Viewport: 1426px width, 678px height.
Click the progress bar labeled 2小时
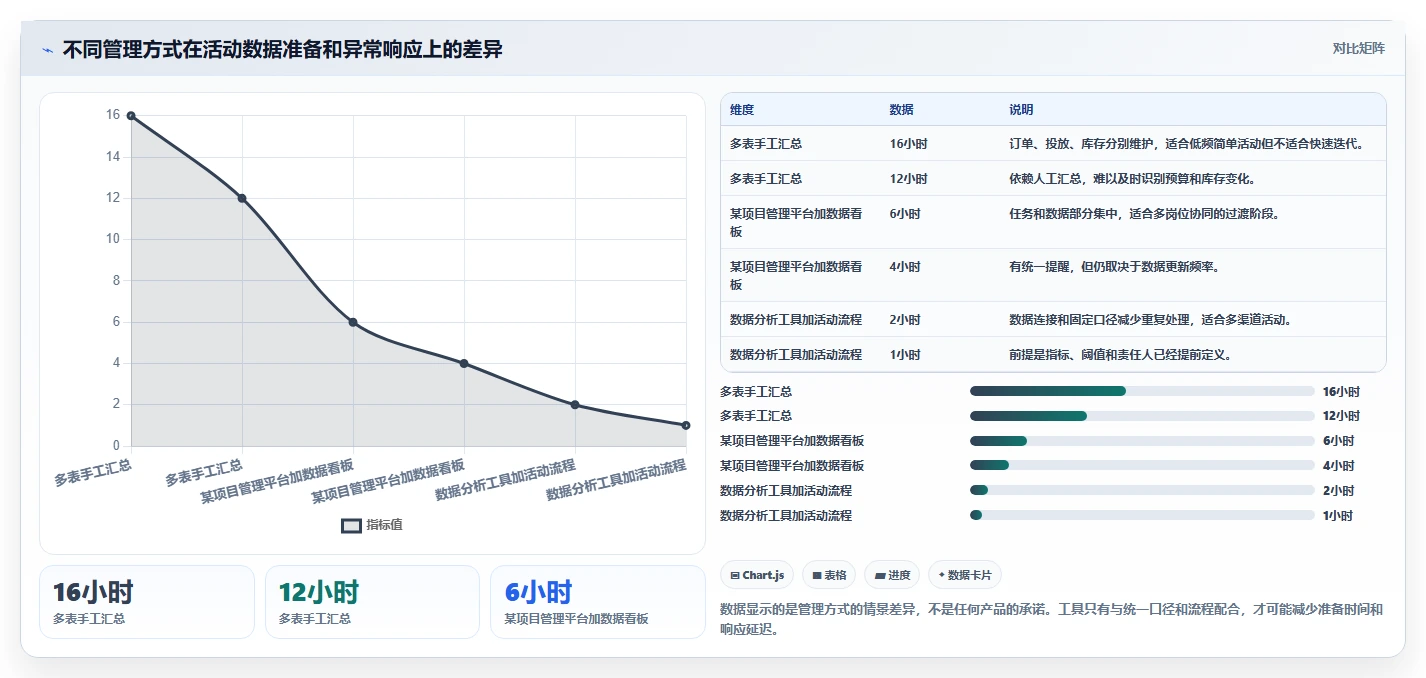(x=1142, y=490)
